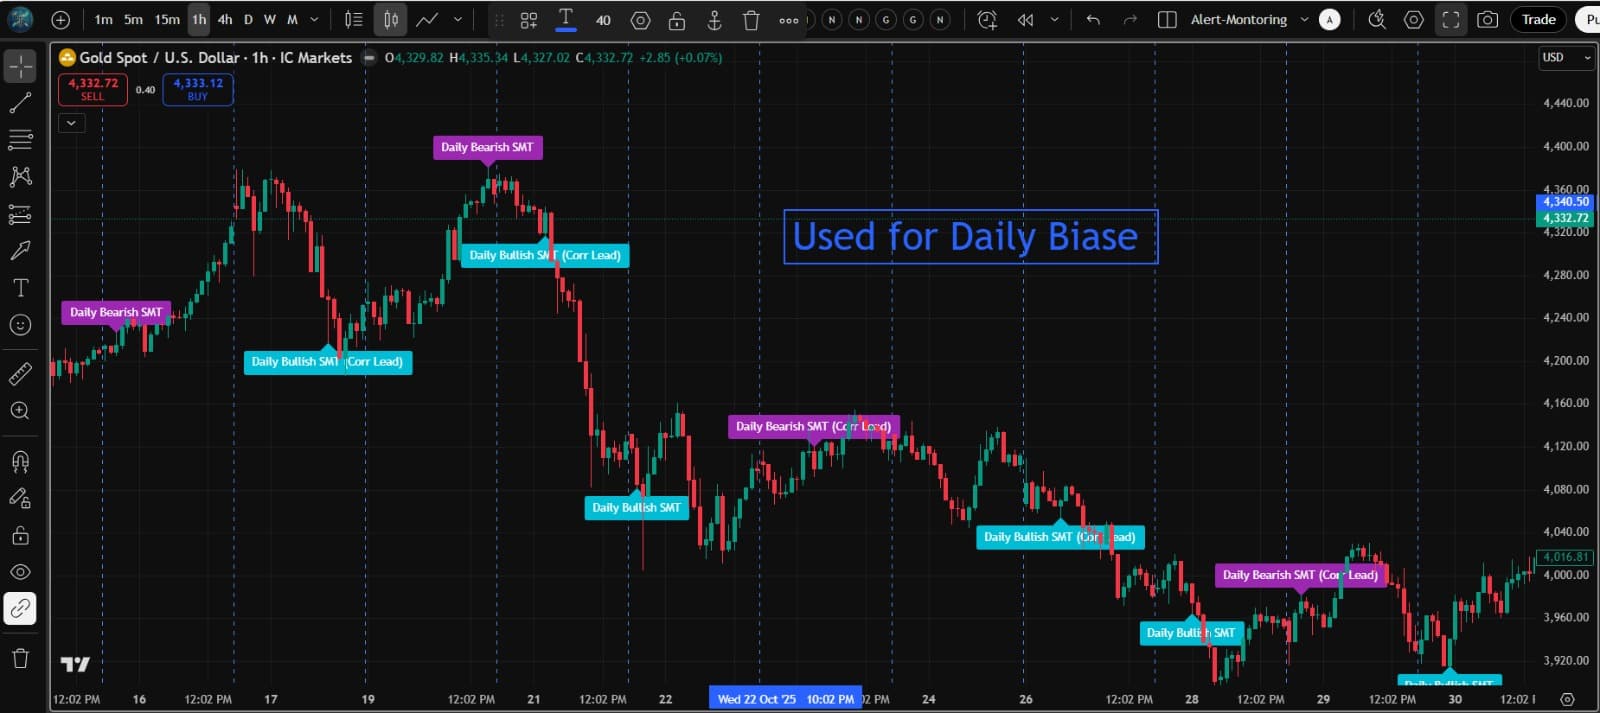Open the bar style list icon
This screenshot has height=713, width=1600.
[354, 19]
